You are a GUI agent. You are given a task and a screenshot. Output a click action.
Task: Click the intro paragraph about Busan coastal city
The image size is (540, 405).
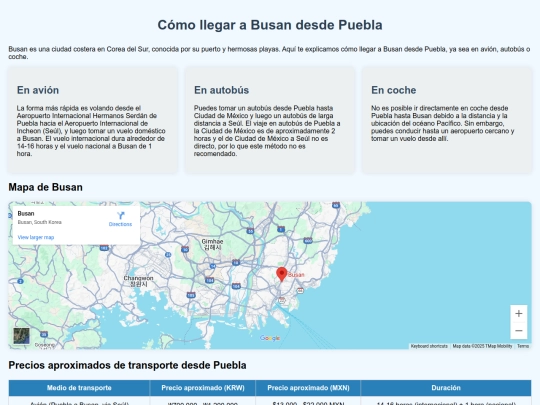[270, 53]
